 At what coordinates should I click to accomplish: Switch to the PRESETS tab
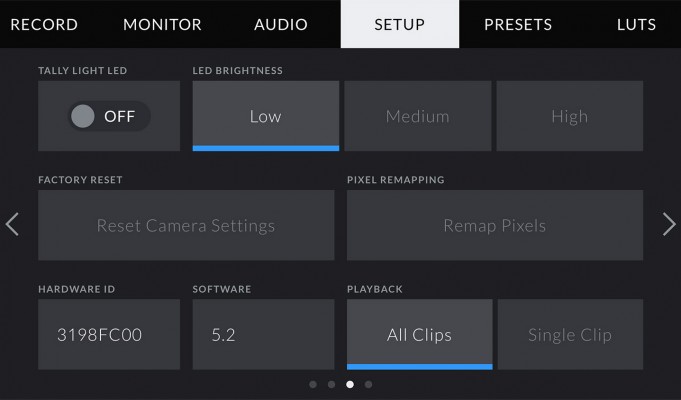click(518, 24)
